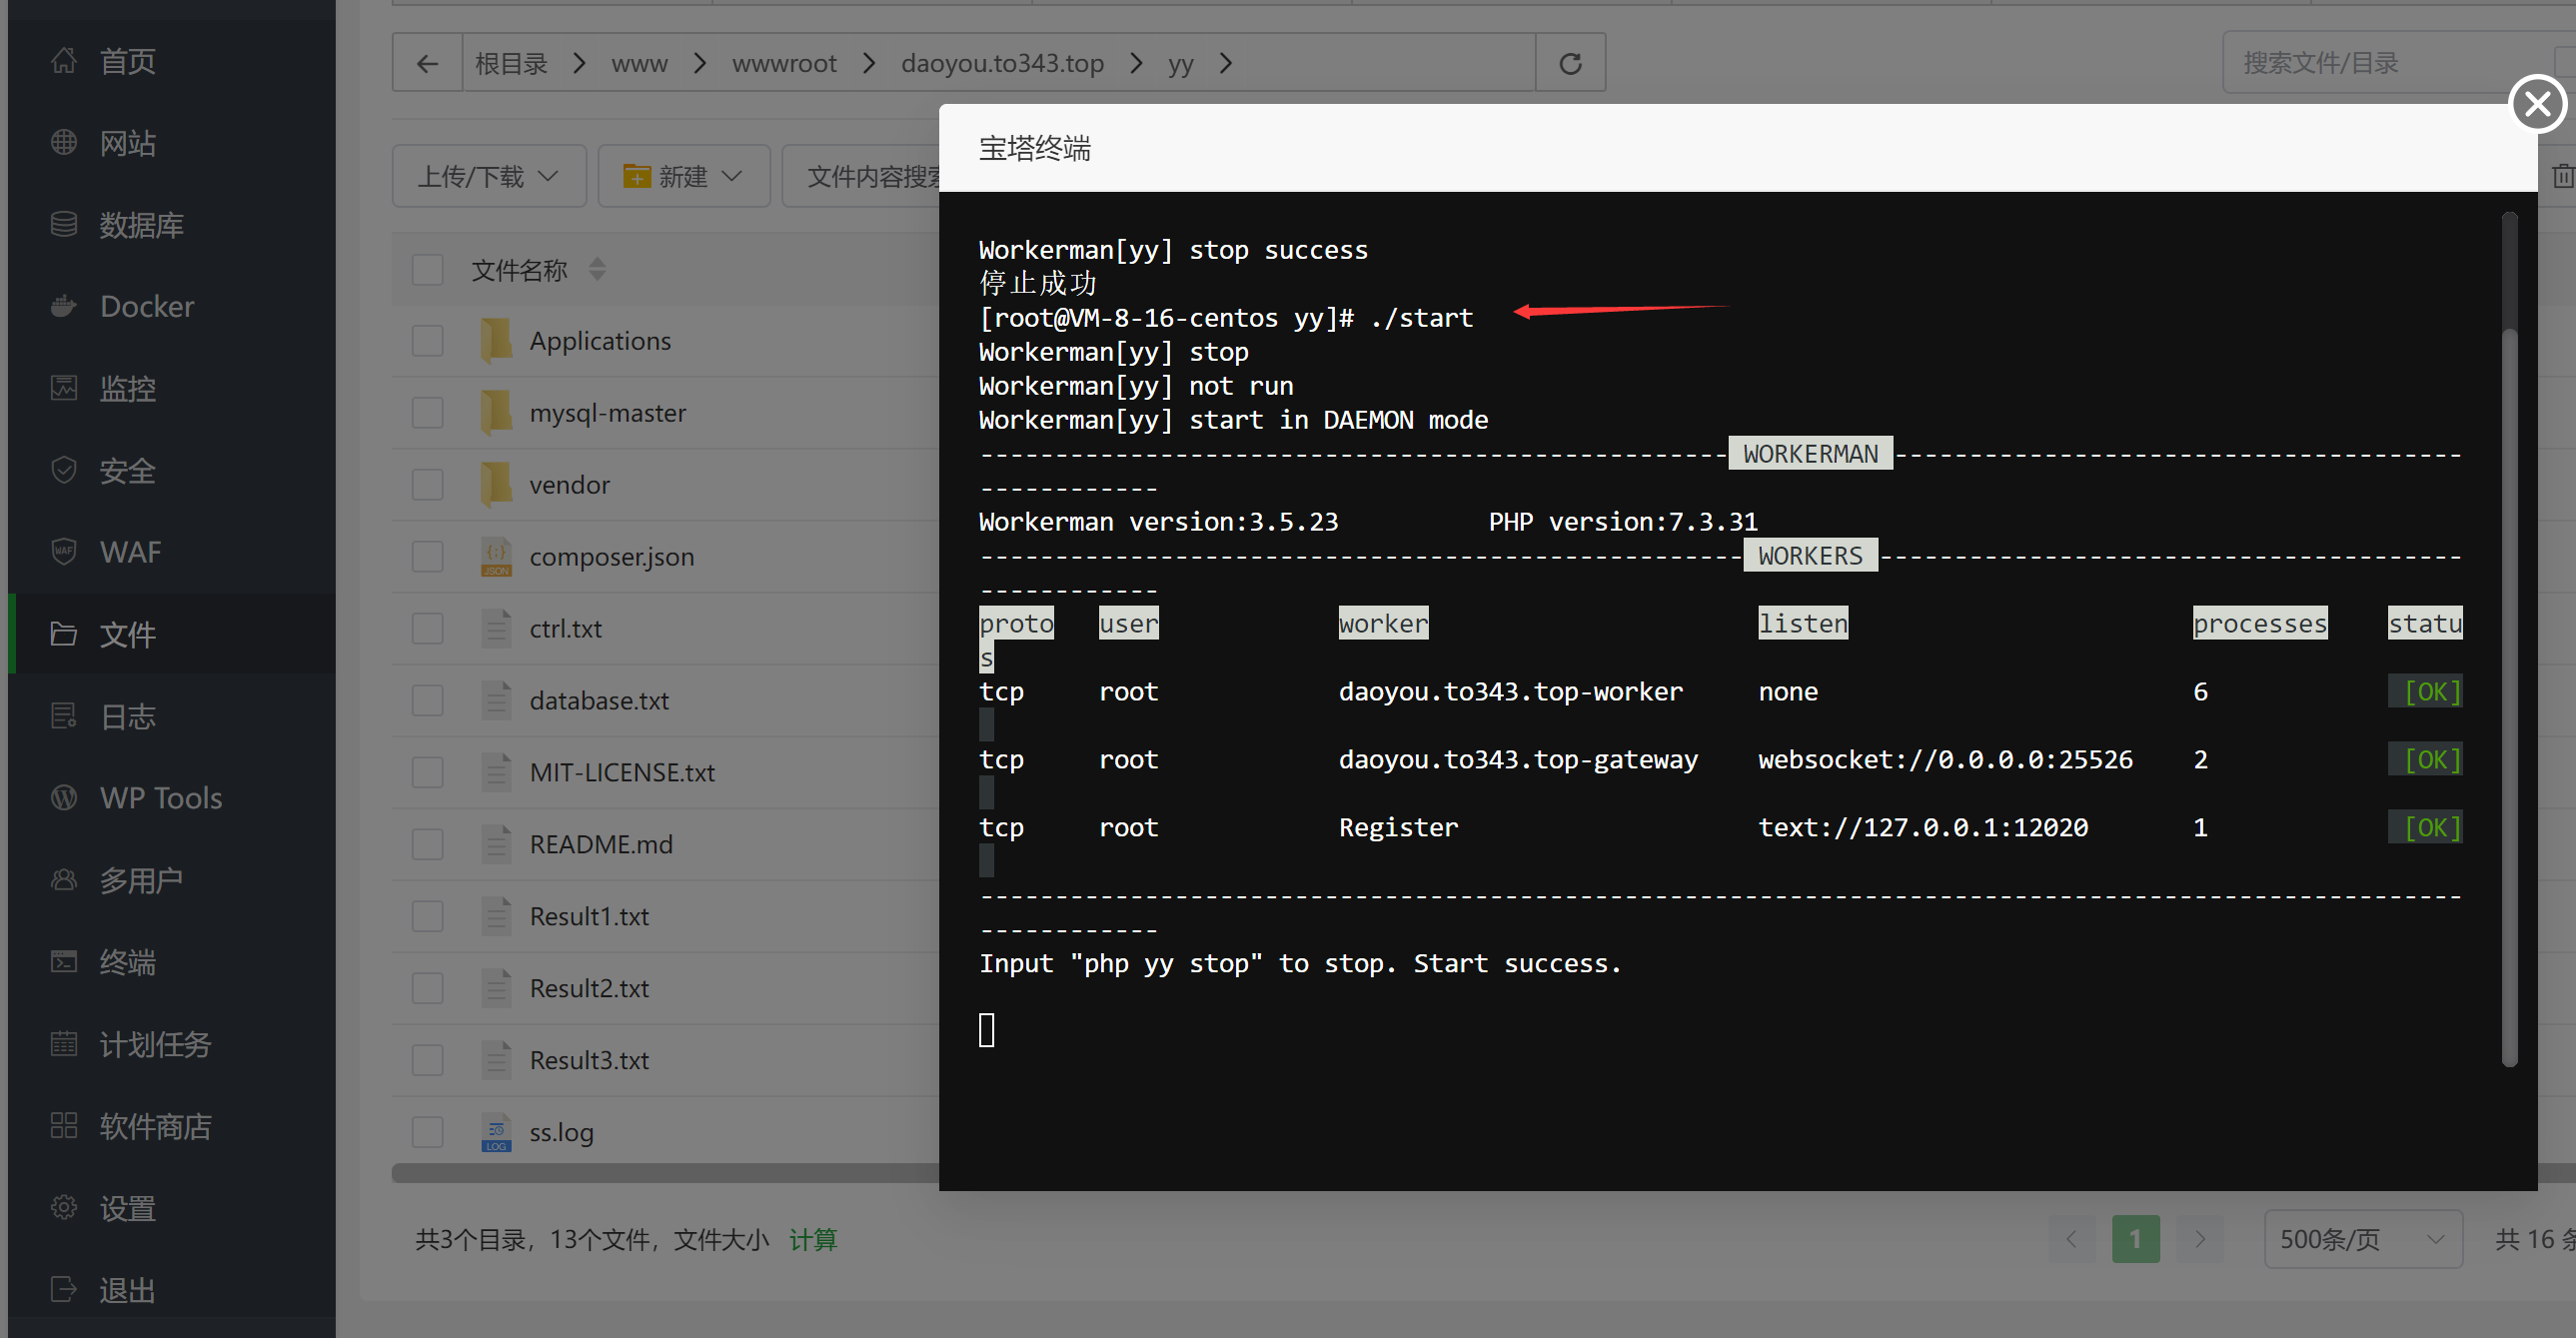Image resolution: width=2576 pixels, height=1338 pixels.
Task: Close the 宝塔终端 terminal dialog
Action: 2536,104
